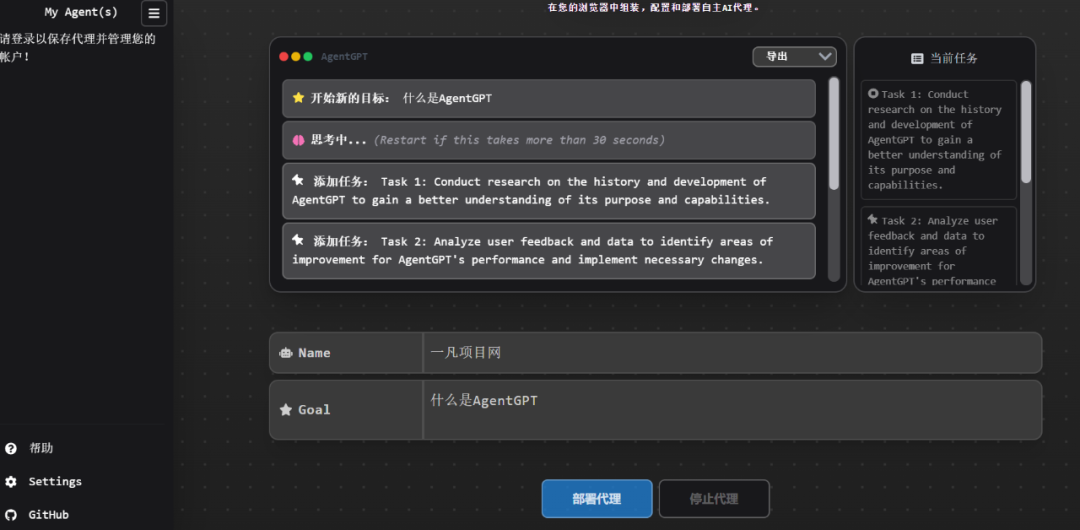Click the 请登录以保存代理 login notice

point(78,48)
